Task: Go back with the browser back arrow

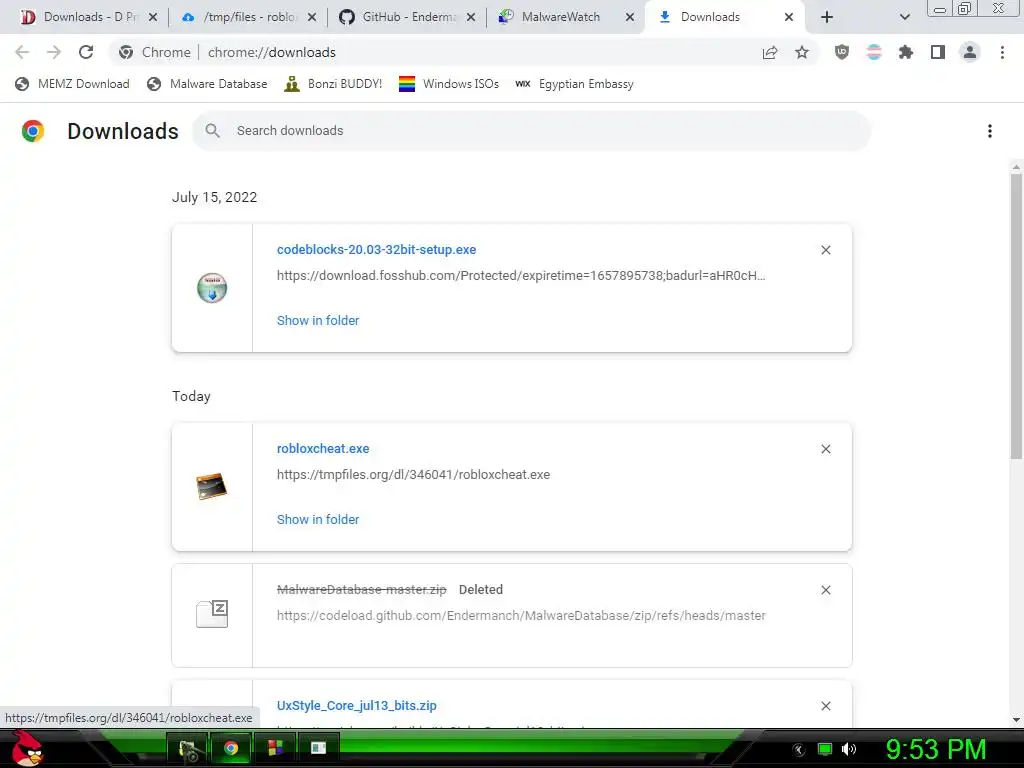Action: pos(22,52)
